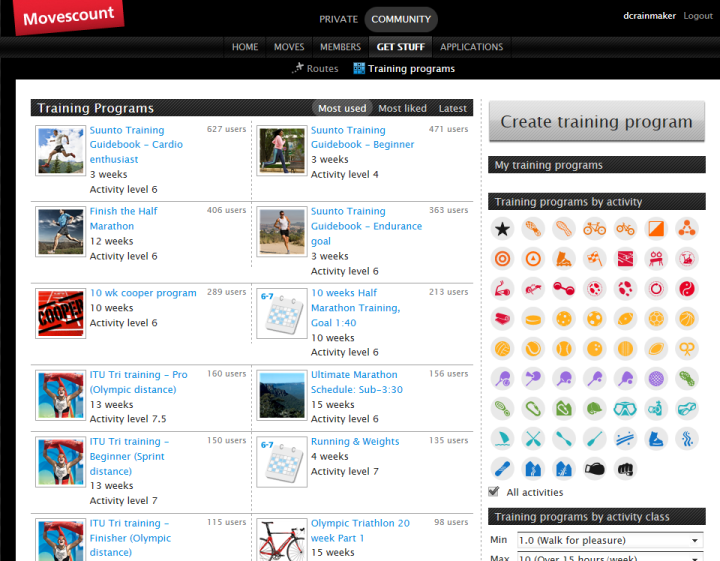Open the Training programs submenu item
The width and height of the screenshot is (720, 561).
[411, 68]
